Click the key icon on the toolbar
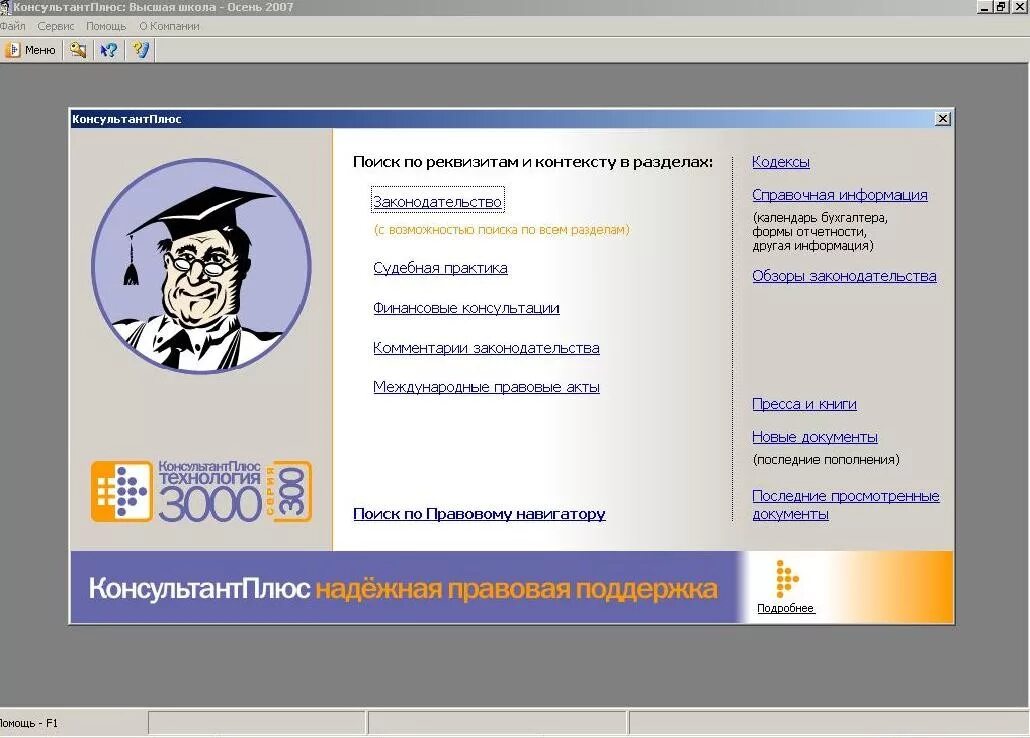 77,49
